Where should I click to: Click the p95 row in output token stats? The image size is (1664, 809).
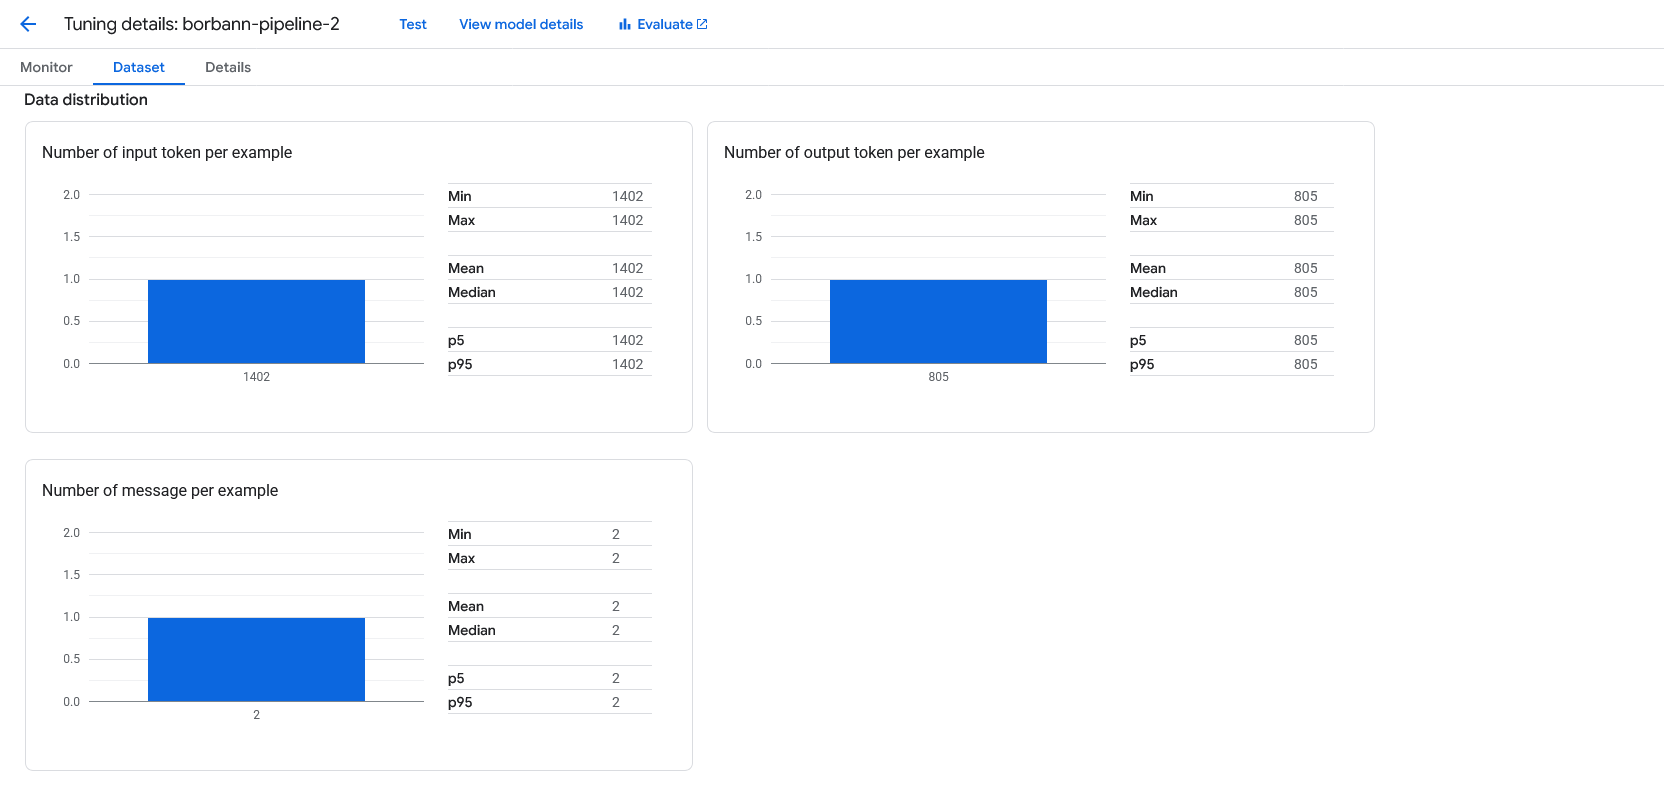1231,364
